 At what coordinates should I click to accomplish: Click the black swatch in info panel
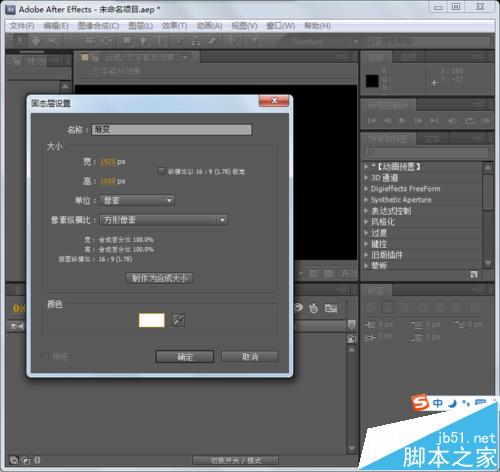click(x=372, y=81)
